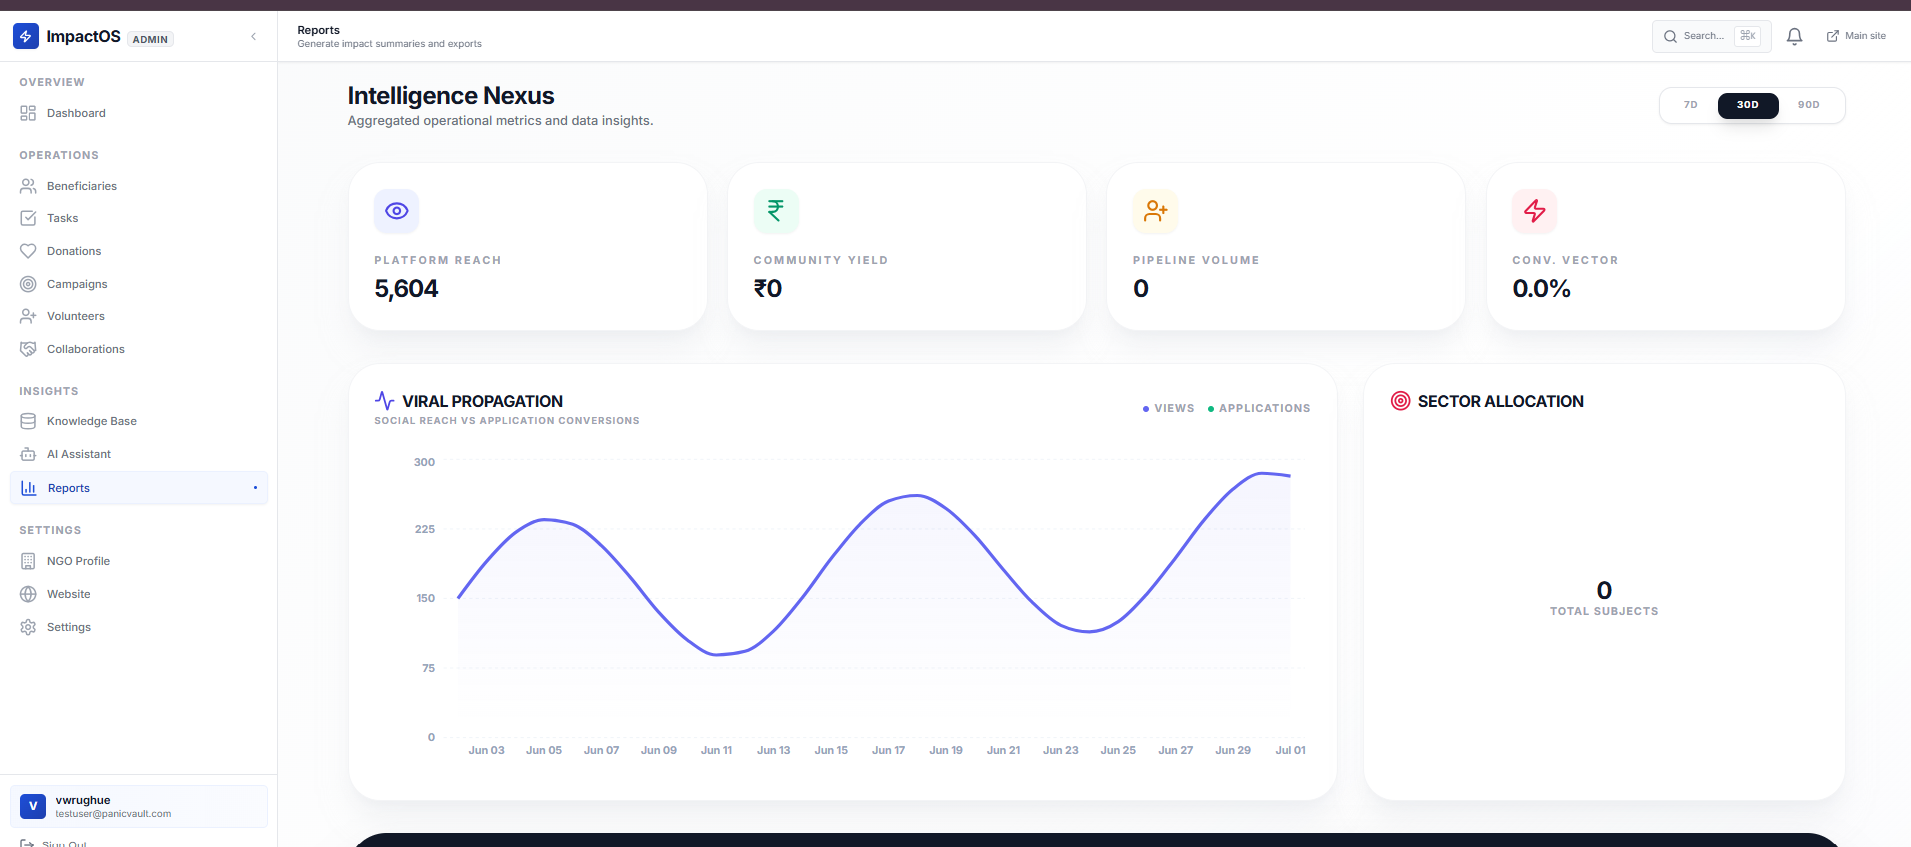
Task: Open the vwrughue user account card
Action: (139, 806)
